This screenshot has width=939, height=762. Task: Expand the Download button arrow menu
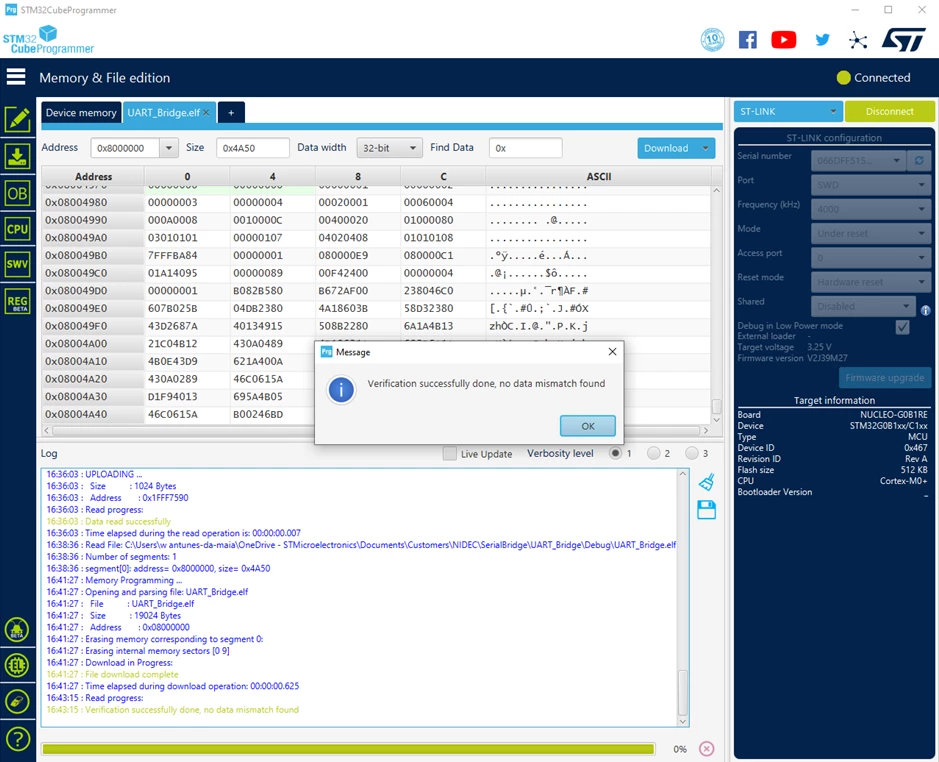coord(705,148)
